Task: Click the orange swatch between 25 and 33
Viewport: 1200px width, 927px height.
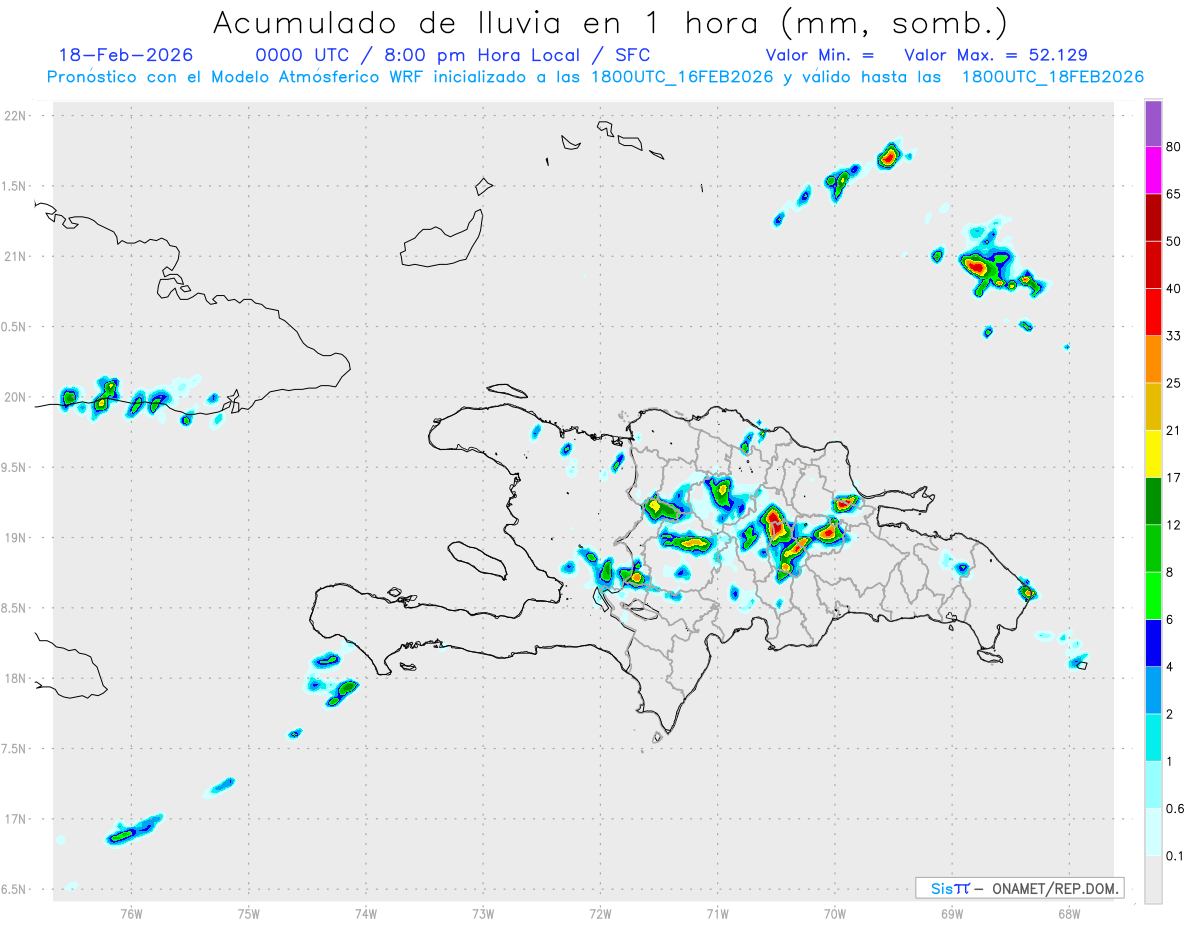Action: pyautogui.click(x=1153, y=359)
